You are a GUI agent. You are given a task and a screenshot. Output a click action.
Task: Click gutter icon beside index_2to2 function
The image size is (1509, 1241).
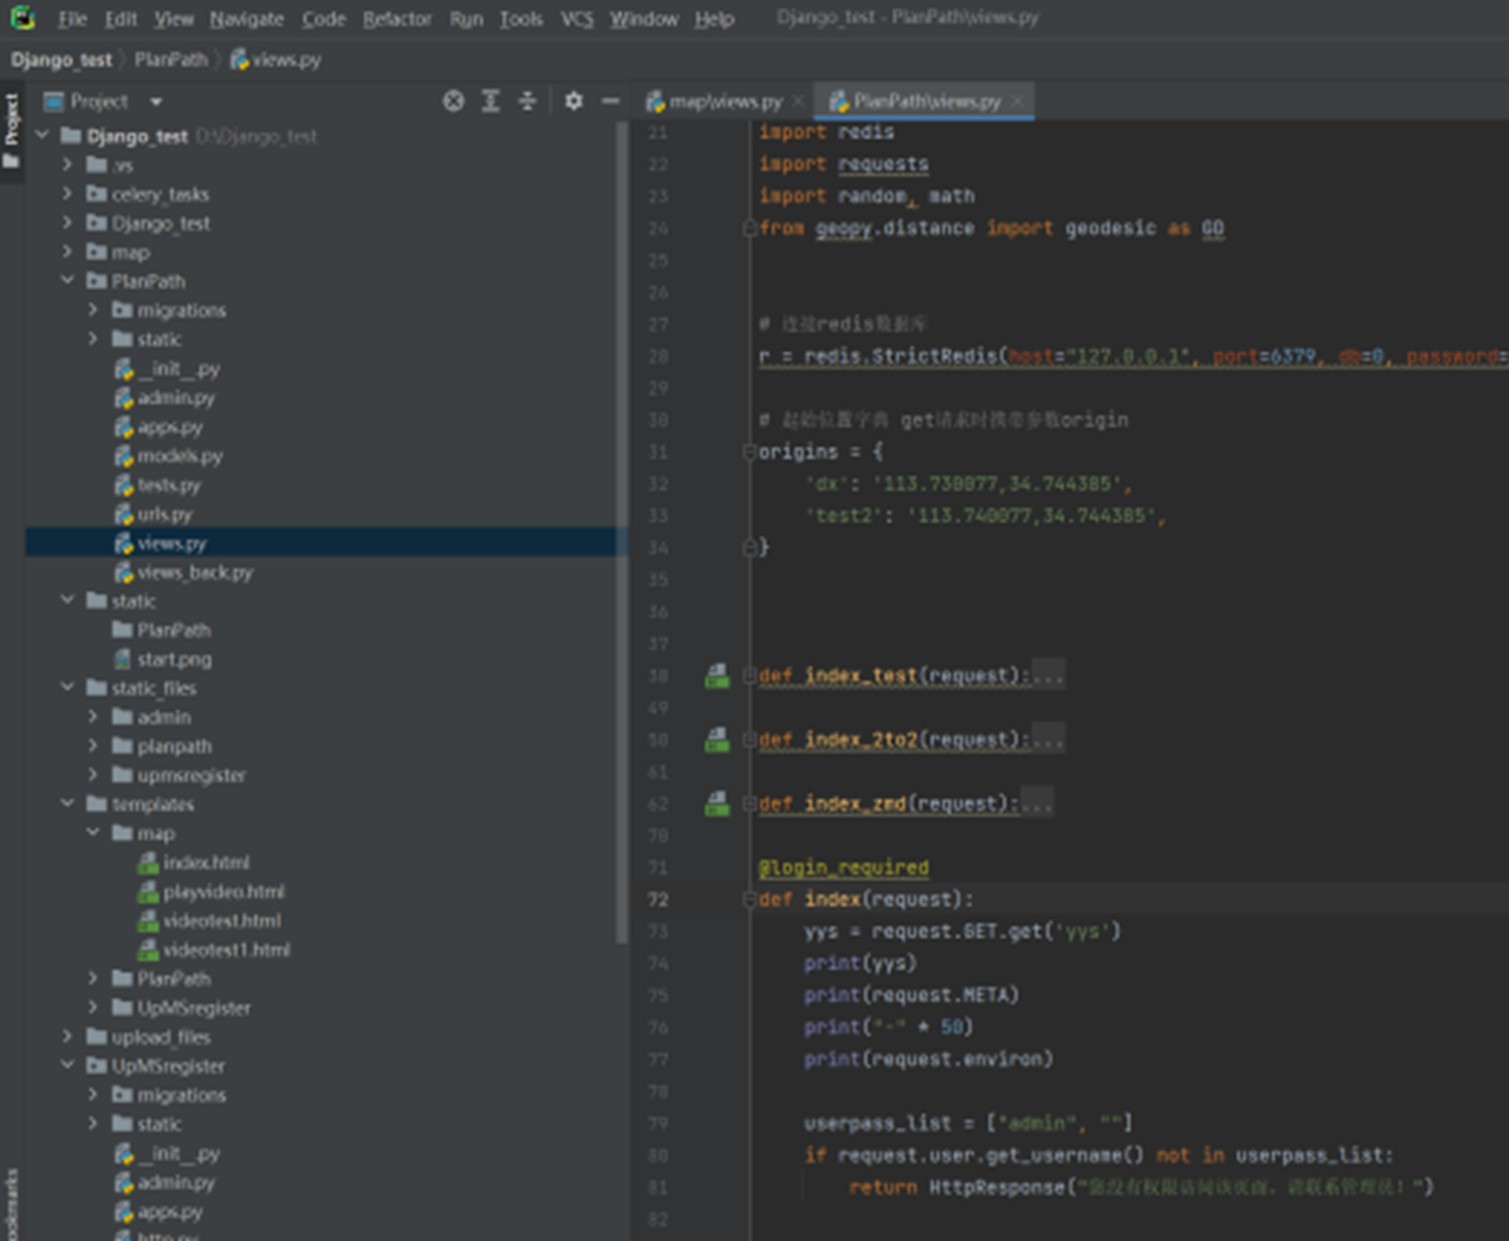click(717, 740)
